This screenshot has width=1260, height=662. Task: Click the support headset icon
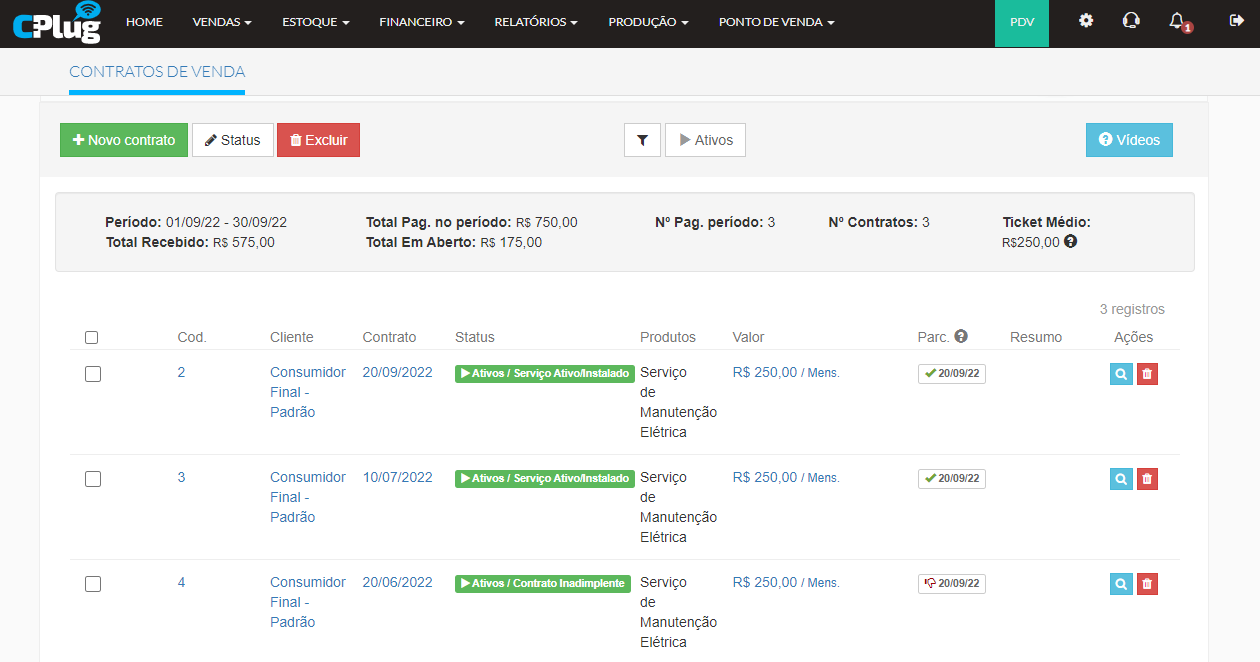tap(1131, 21)
